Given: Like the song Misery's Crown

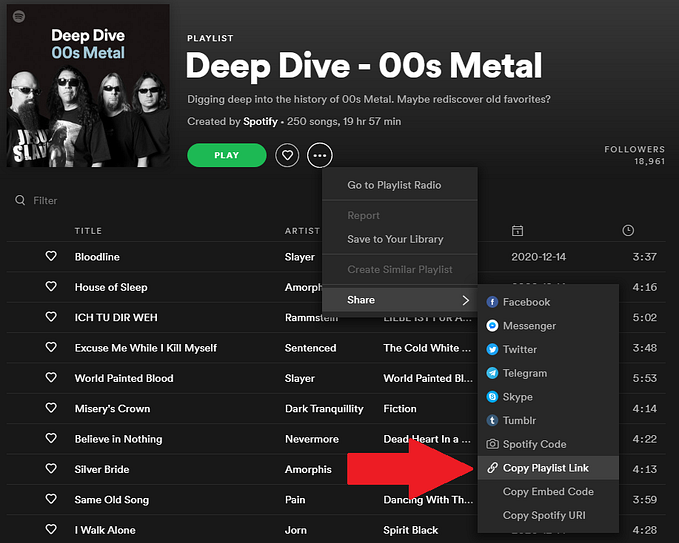Looking at the screenshot, I should 51,407.
